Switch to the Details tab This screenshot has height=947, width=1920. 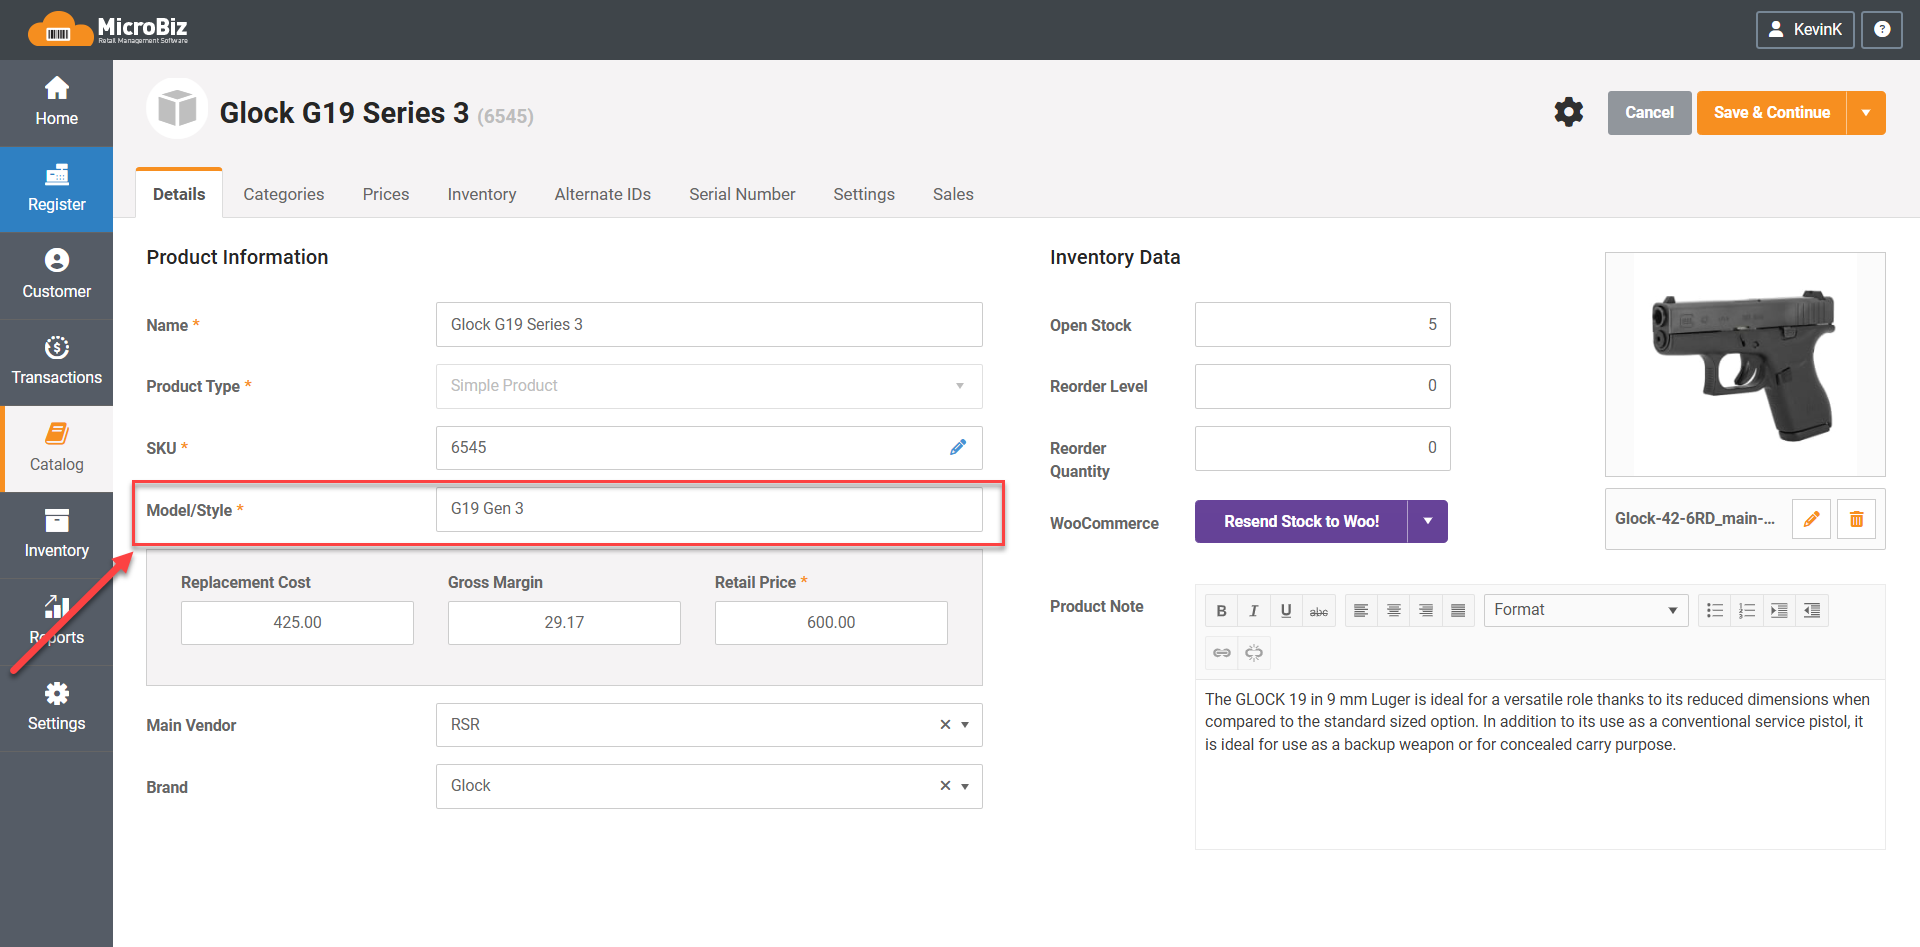point(179,194)
